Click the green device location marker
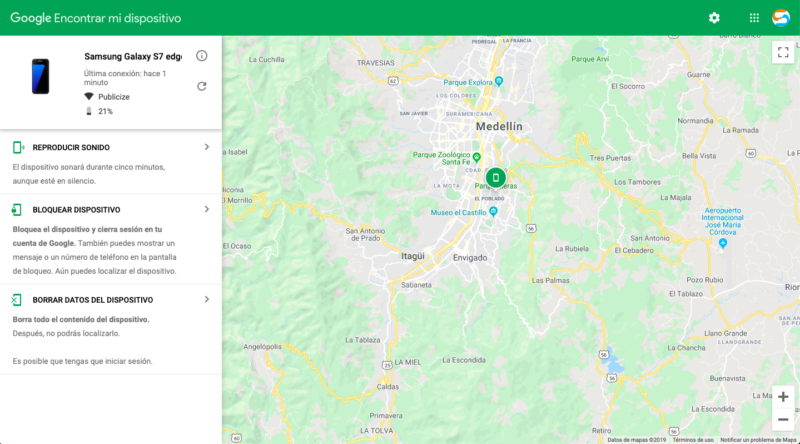800x444 pixels. [x=495, y=178]
